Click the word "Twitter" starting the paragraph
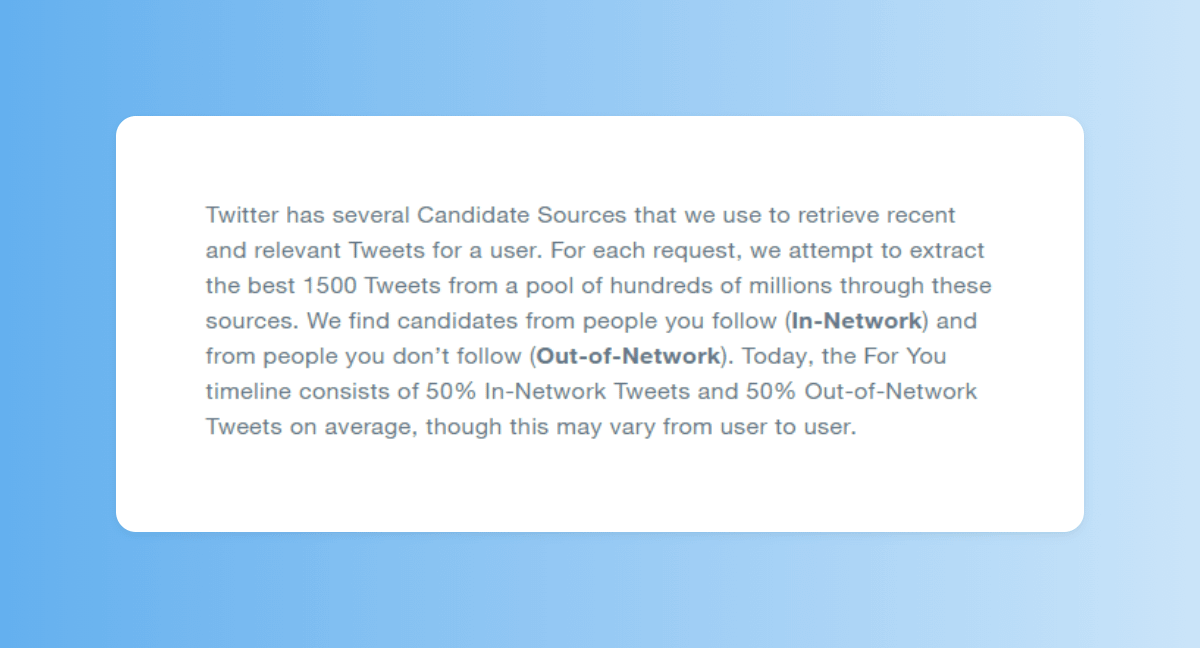Screen dimensions: 1200x648 (242, 215)
